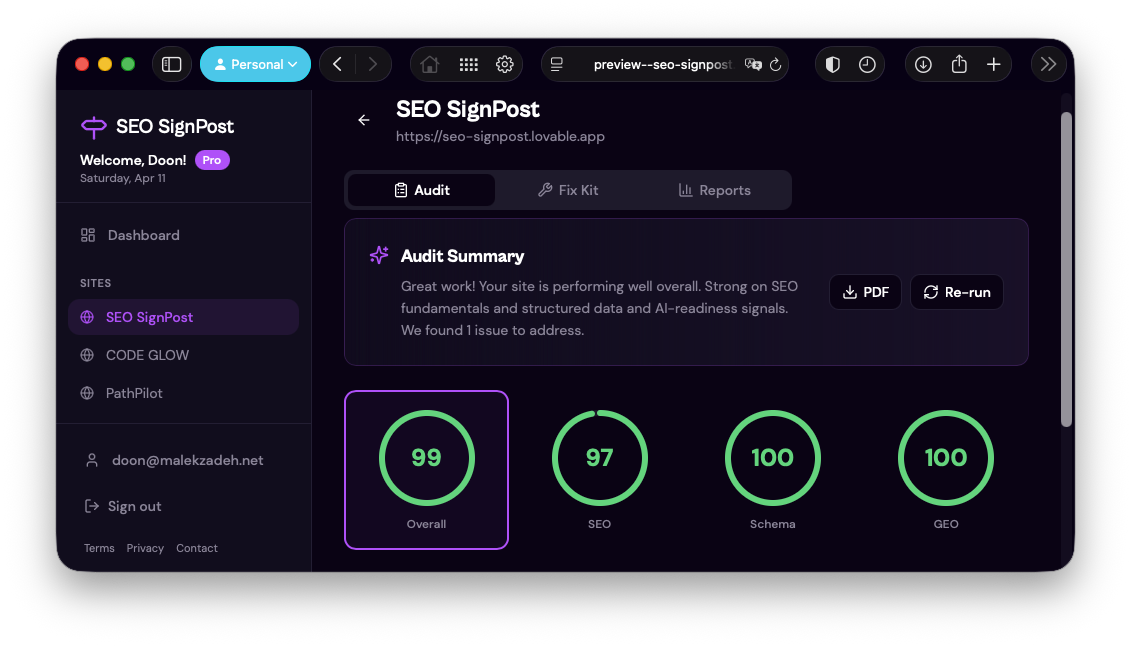Open the browser home page icon
This screenshot has height=646, width=1131.
430,64
